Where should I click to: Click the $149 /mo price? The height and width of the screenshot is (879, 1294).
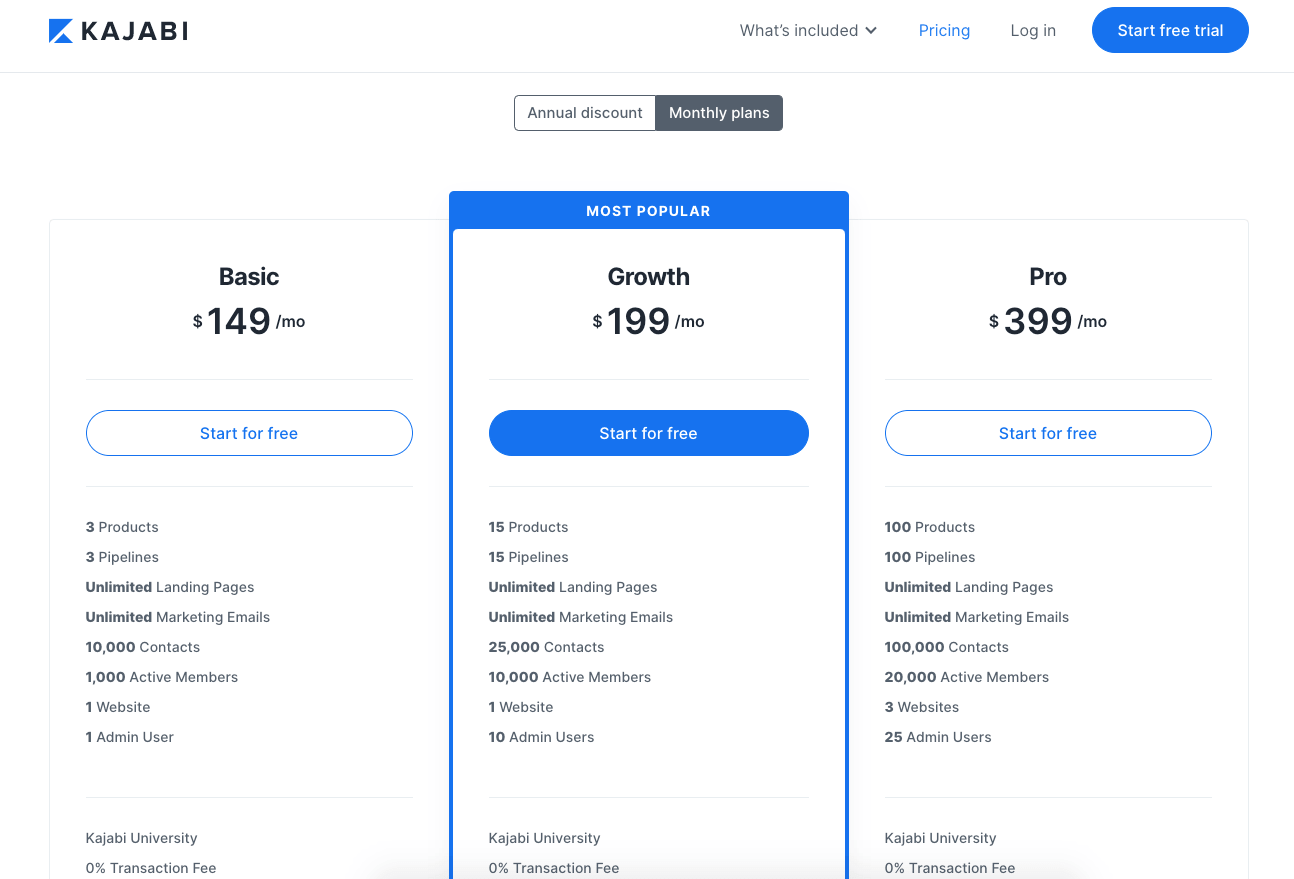pyautogui.click(x=249, y=321)
